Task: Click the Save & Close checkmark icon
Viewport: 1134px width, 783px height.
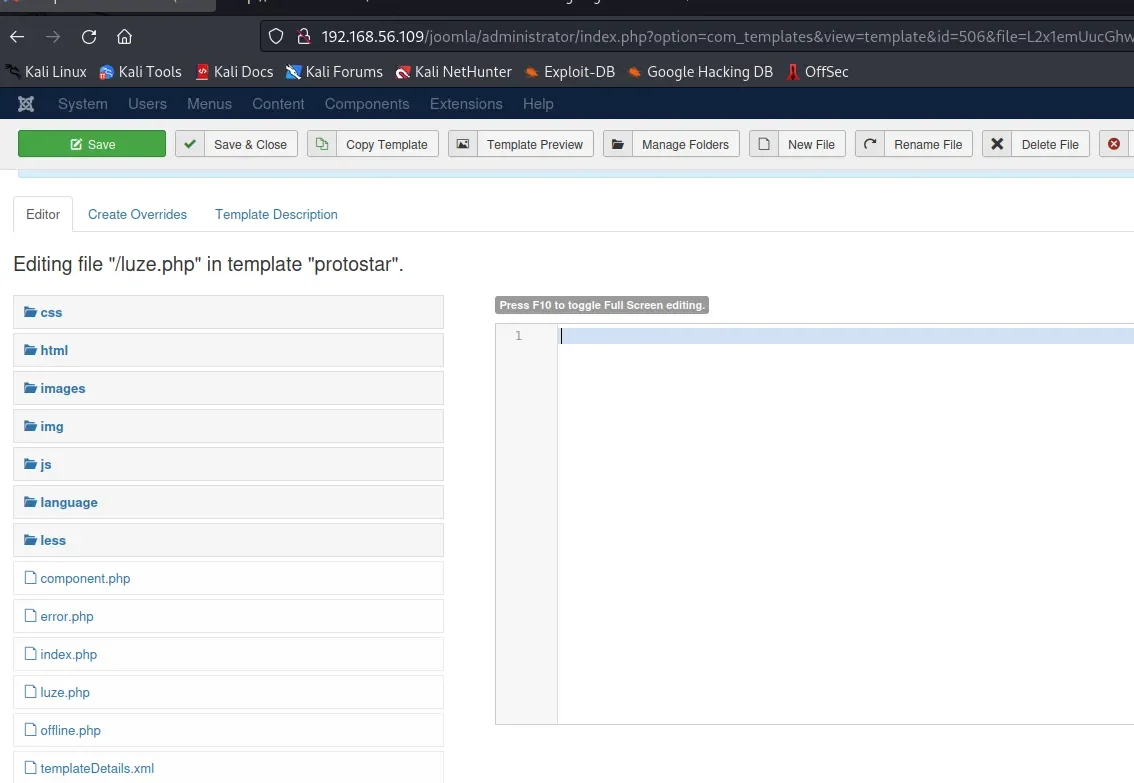Action: (190, 144)
